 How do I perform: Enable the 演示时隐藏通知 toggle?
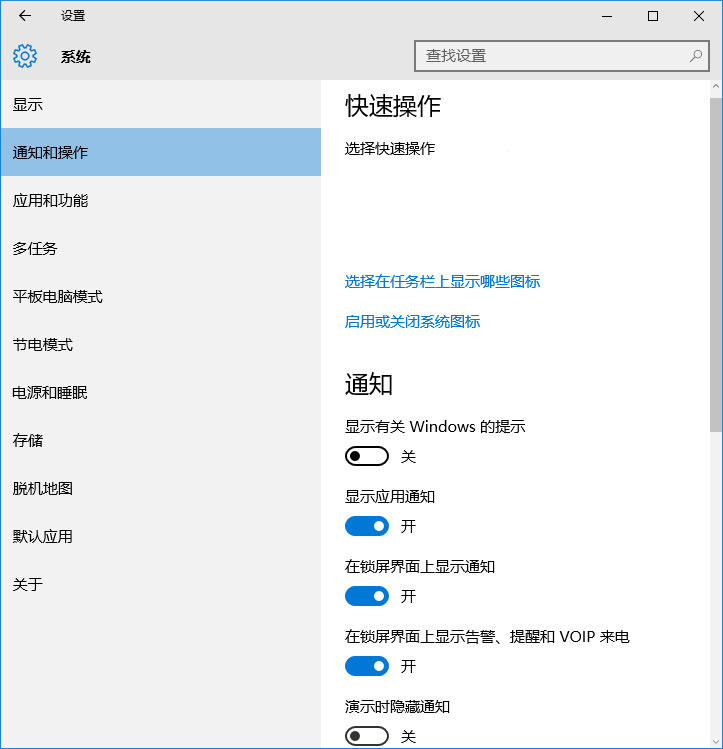point(366,736)
